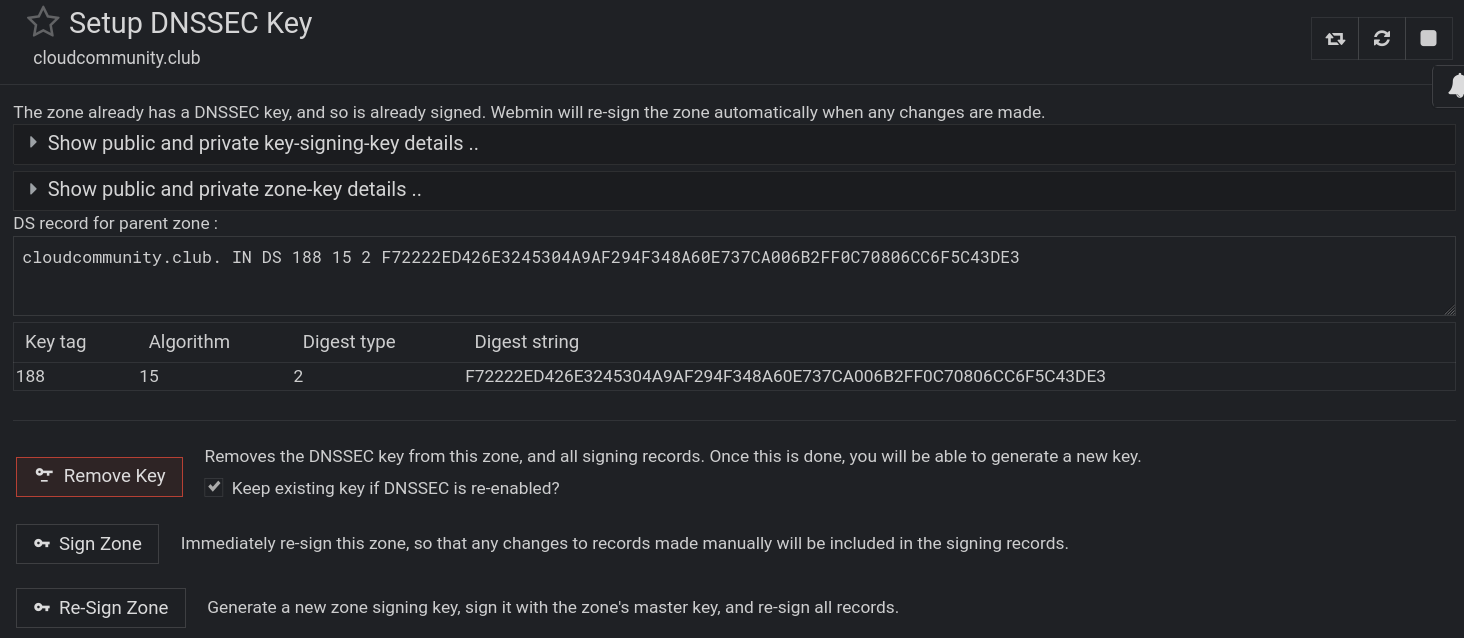This screenshot has height=638, width=1464.
Task: Expand public and private key-signing-key details
Action: pyautogui.click(x=263, y=143)
